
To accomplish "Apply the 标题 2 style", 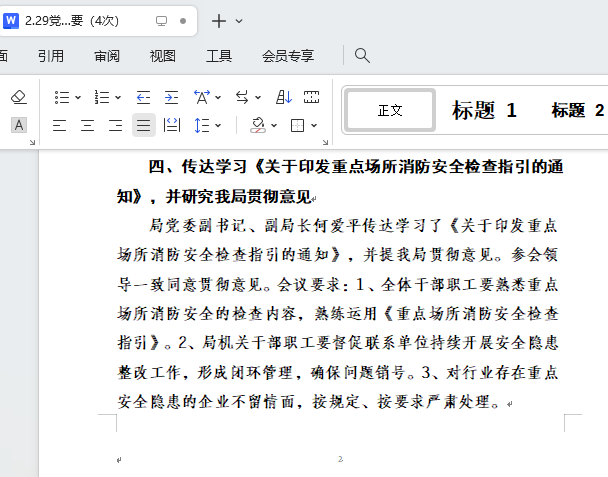I will pos(577,110).
